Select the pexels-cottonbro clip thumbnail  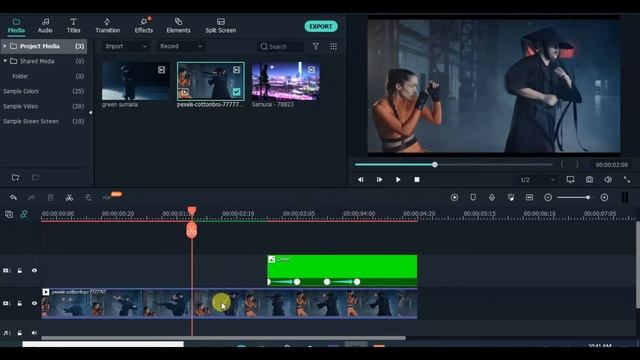(211, 81)
